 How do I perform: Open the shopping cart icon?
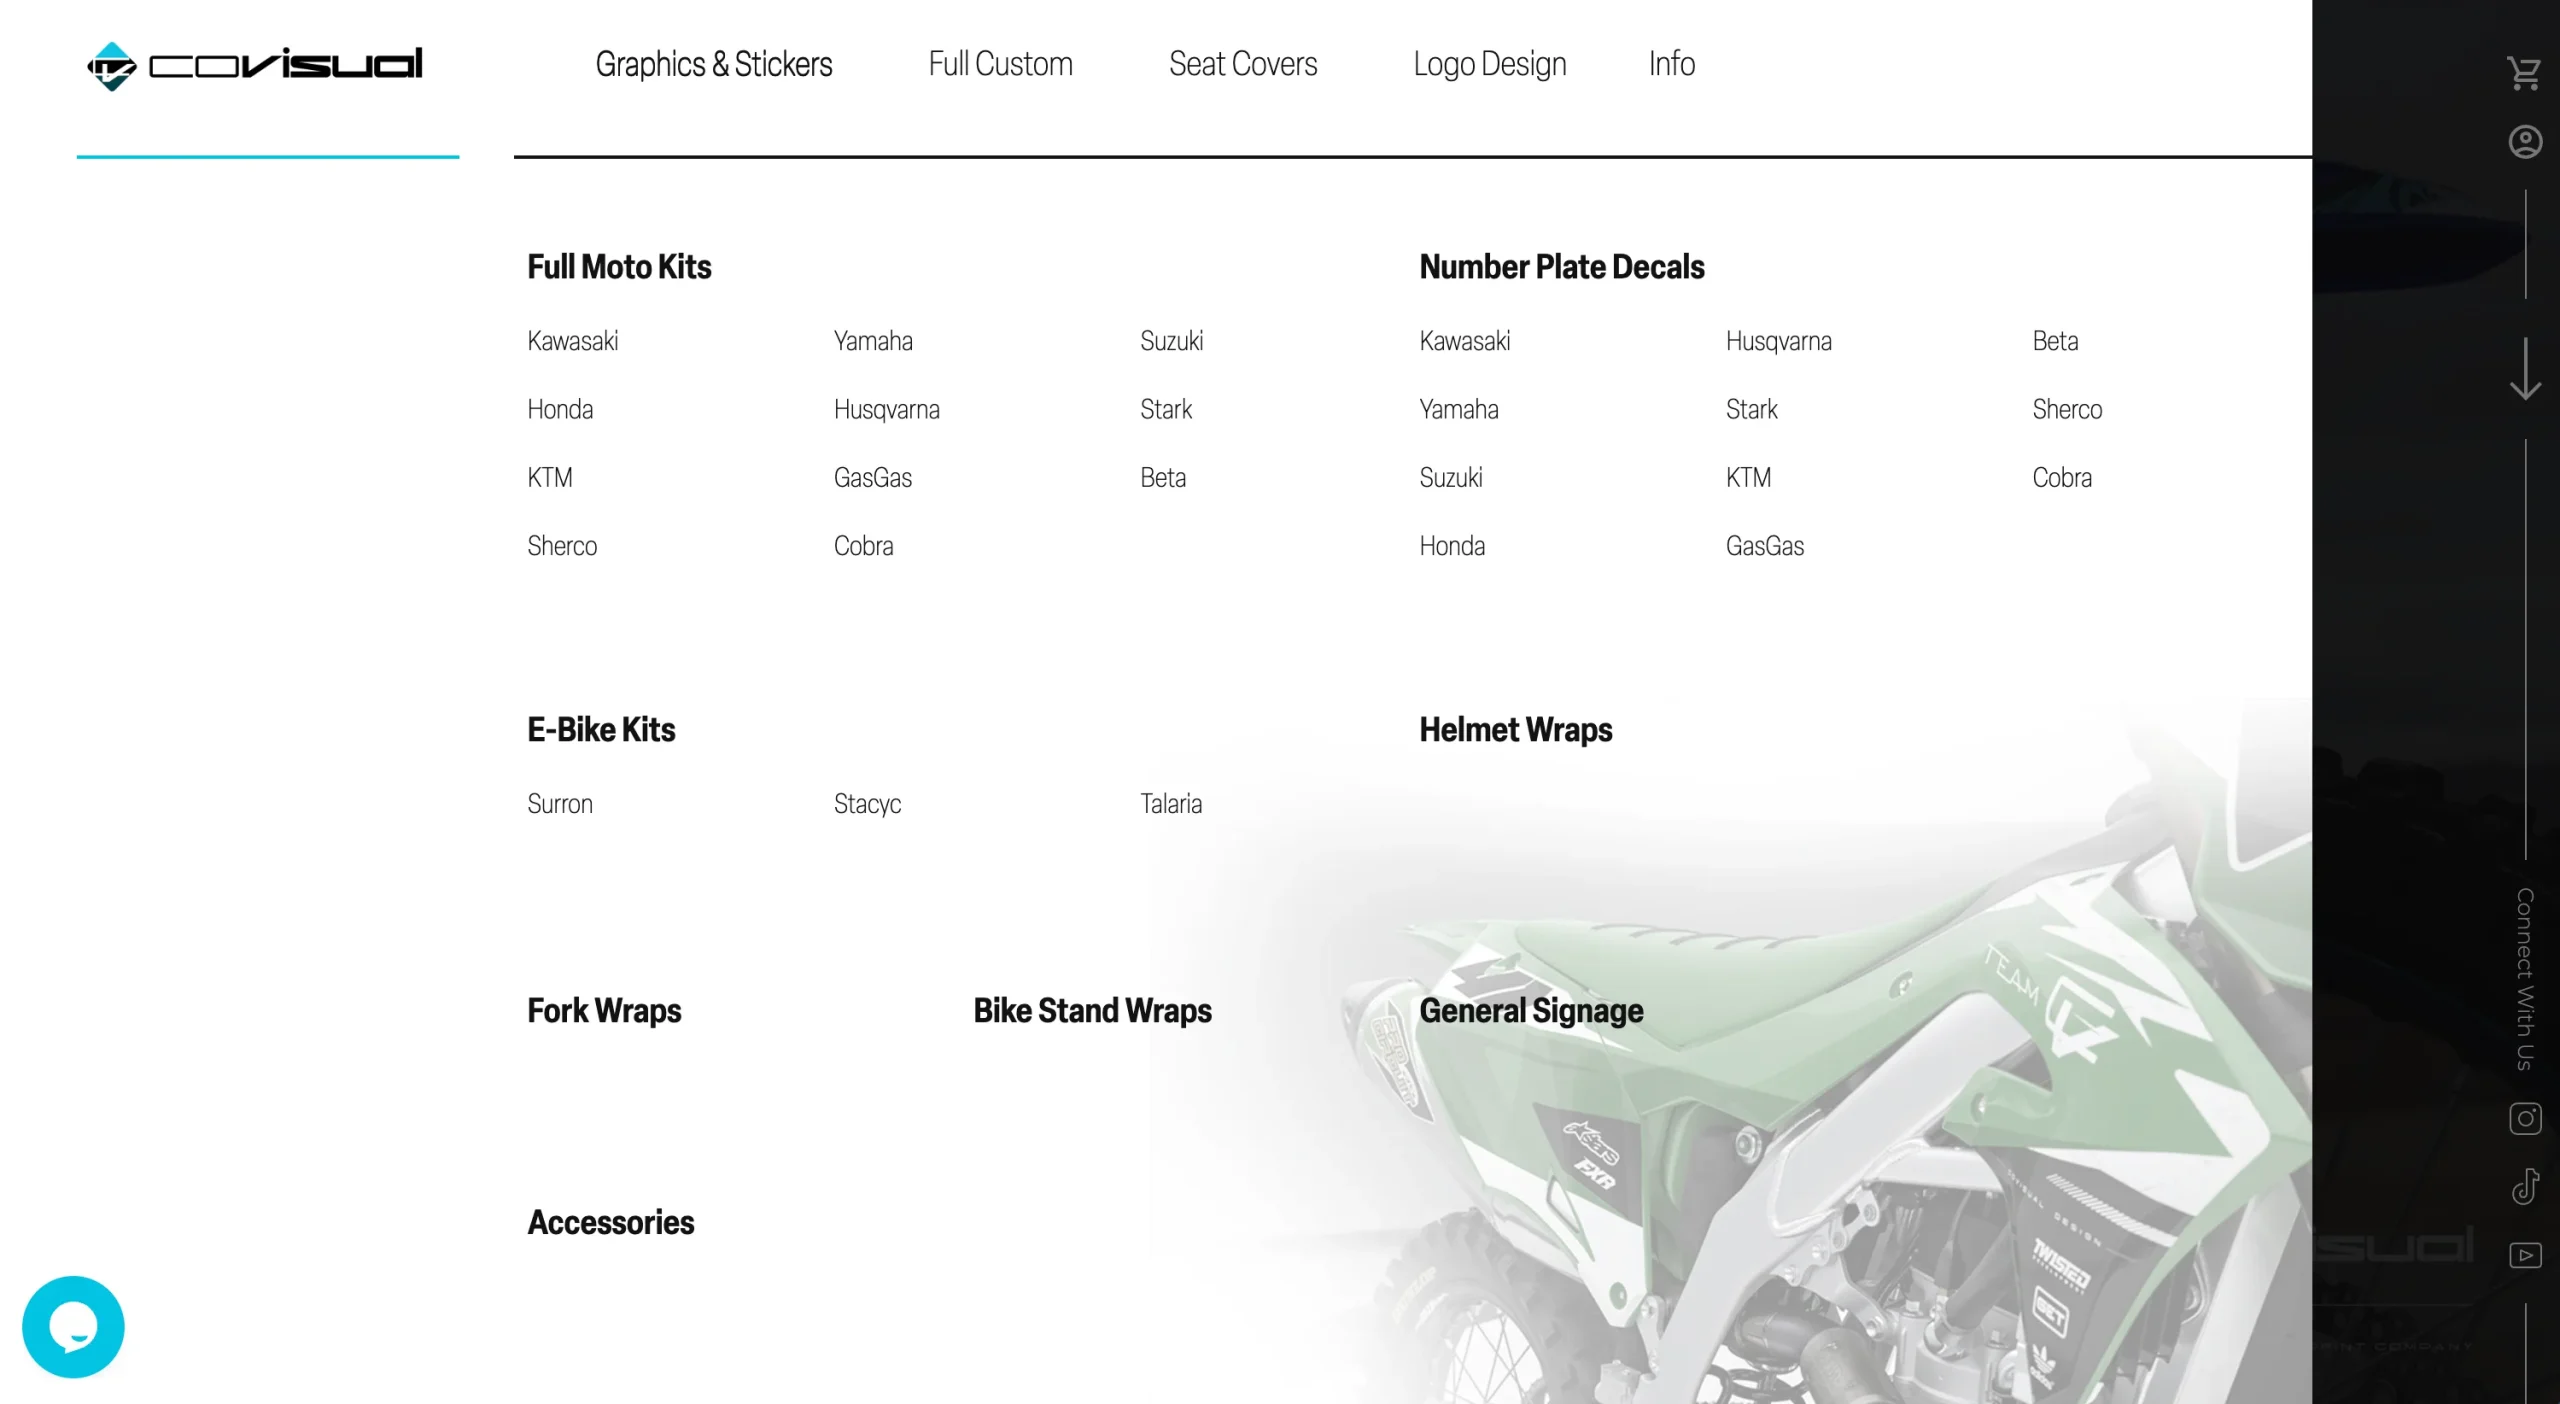click(2524, 73)
